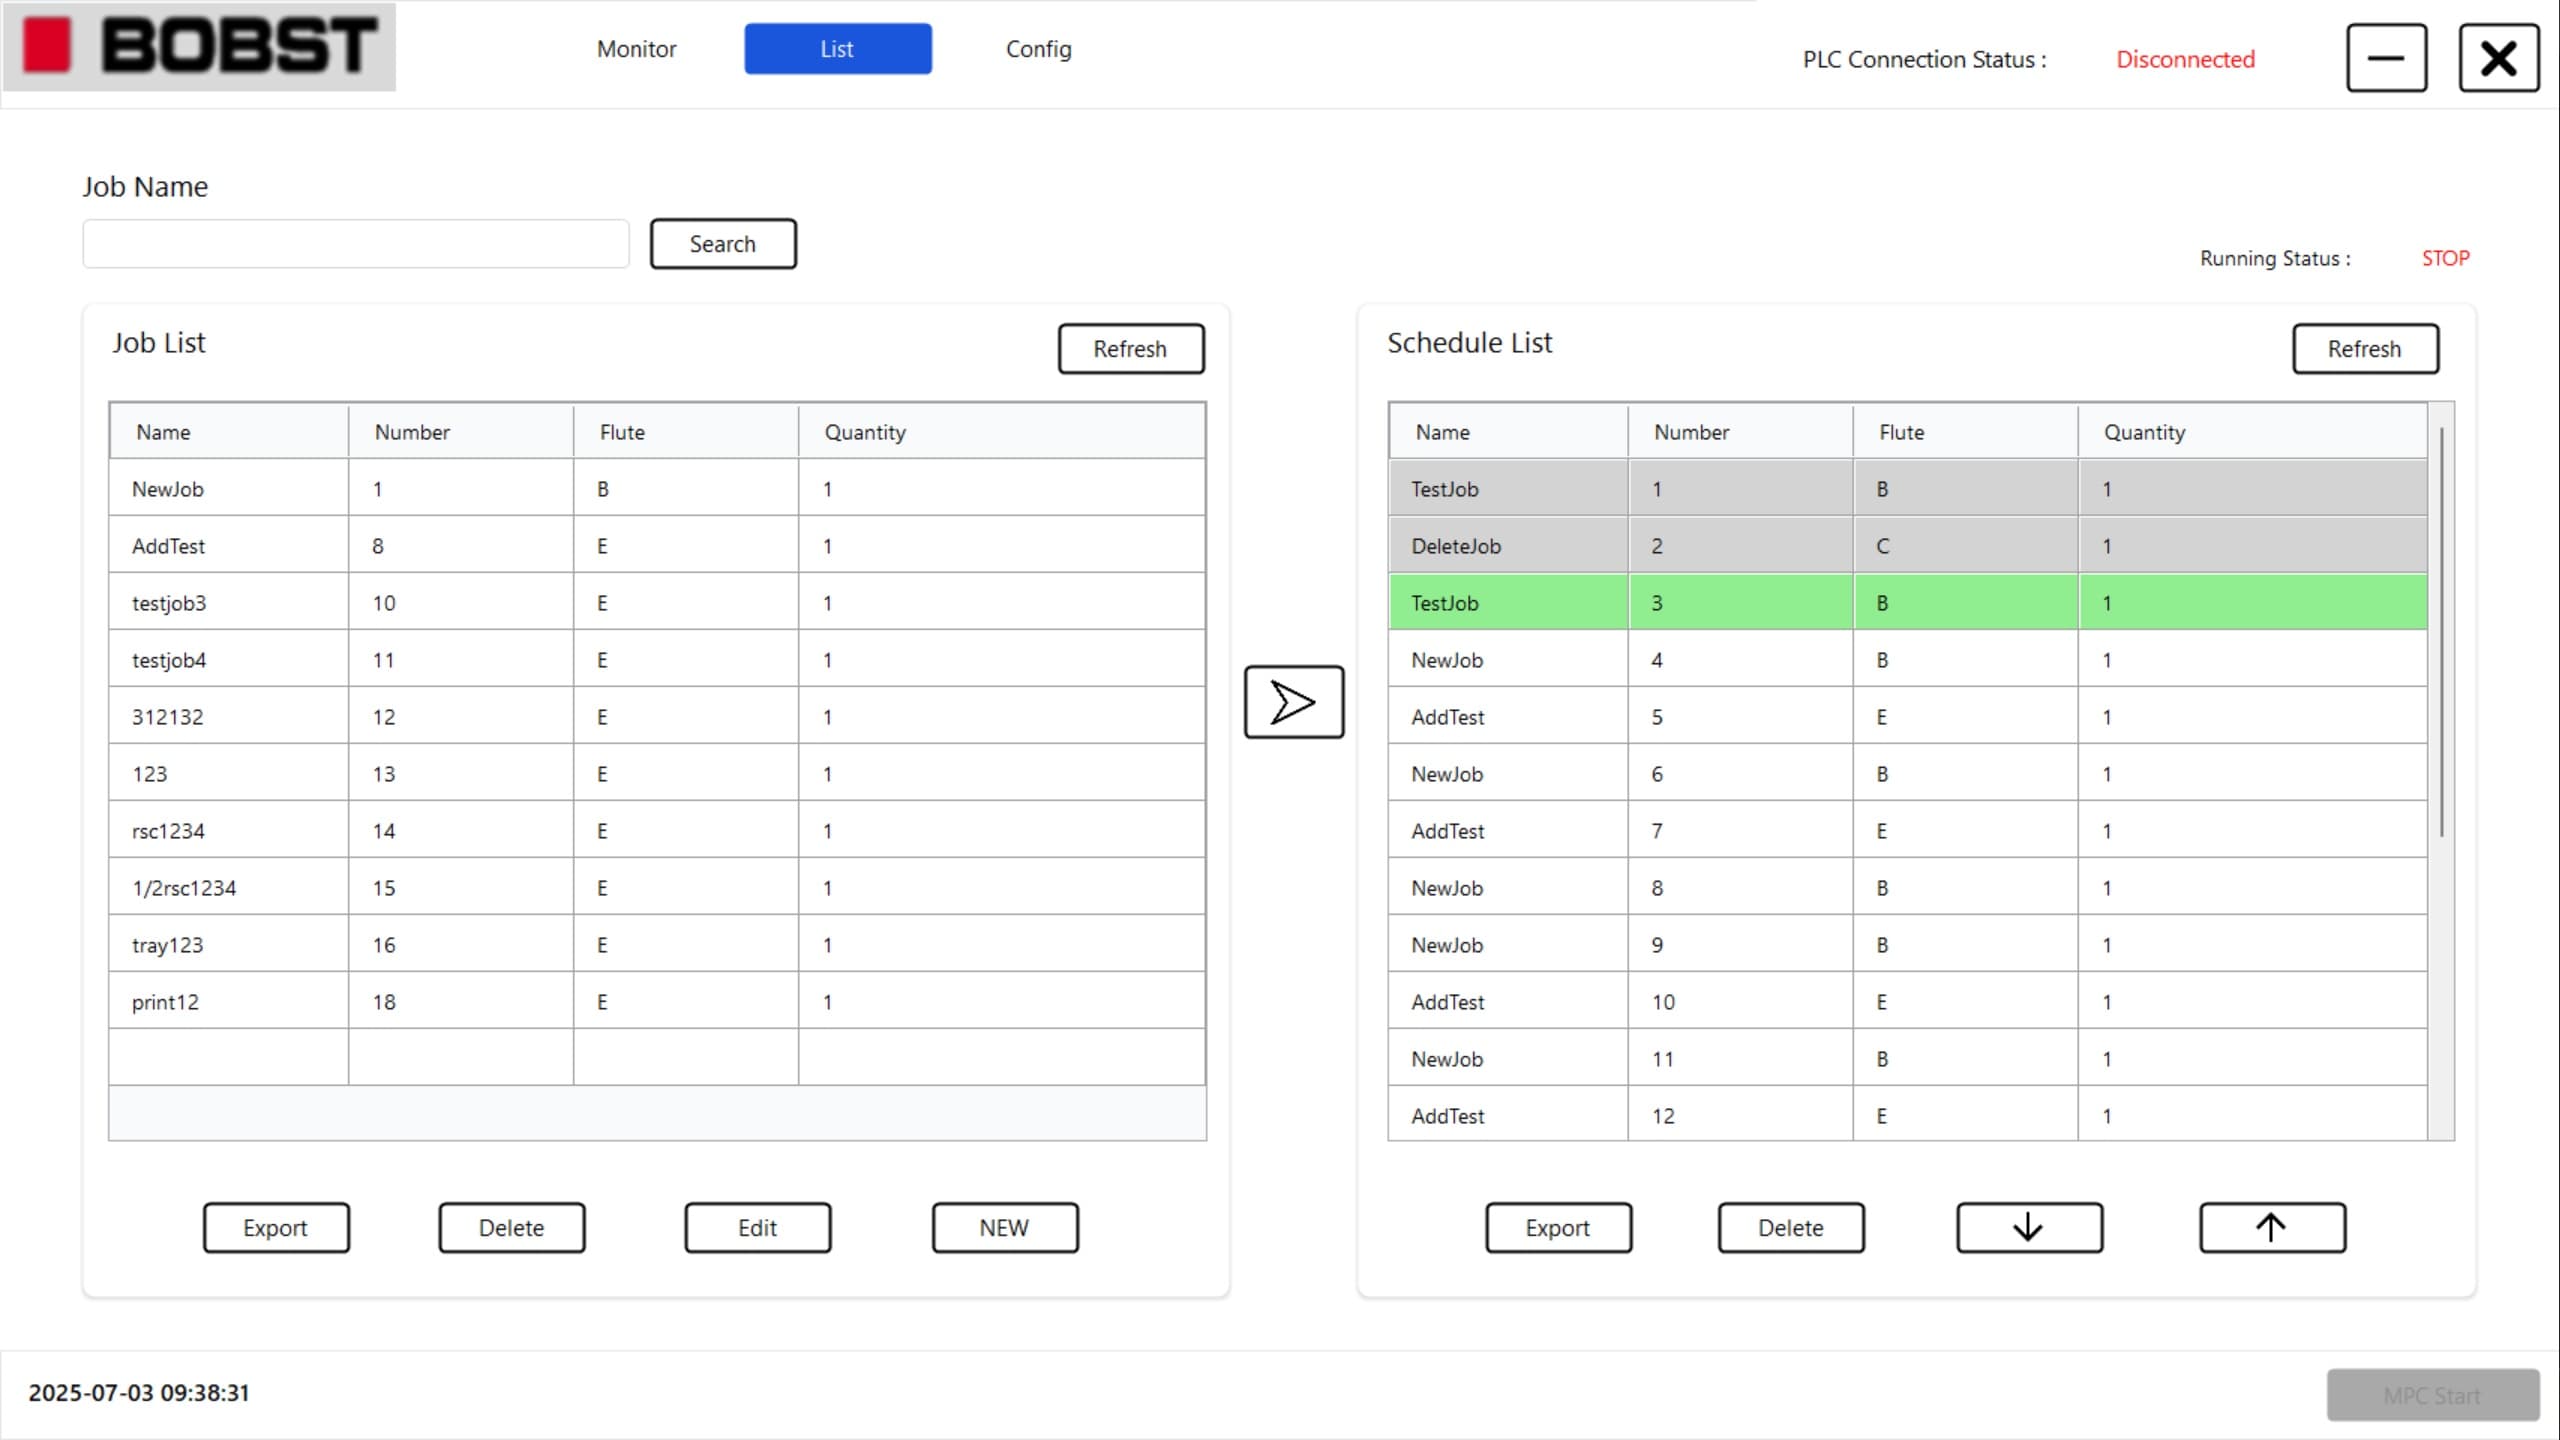This screenshot has width=2560, height=1440.
Task: Refresh the Schedule List
Action: coord(2364,349)
